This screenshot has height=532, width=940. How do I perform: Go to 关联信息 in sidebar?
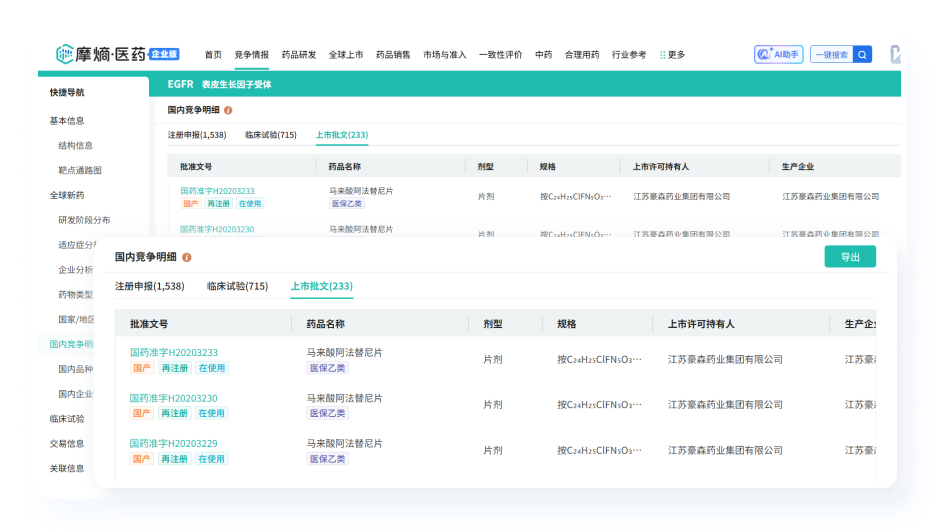tap(67, 468)
